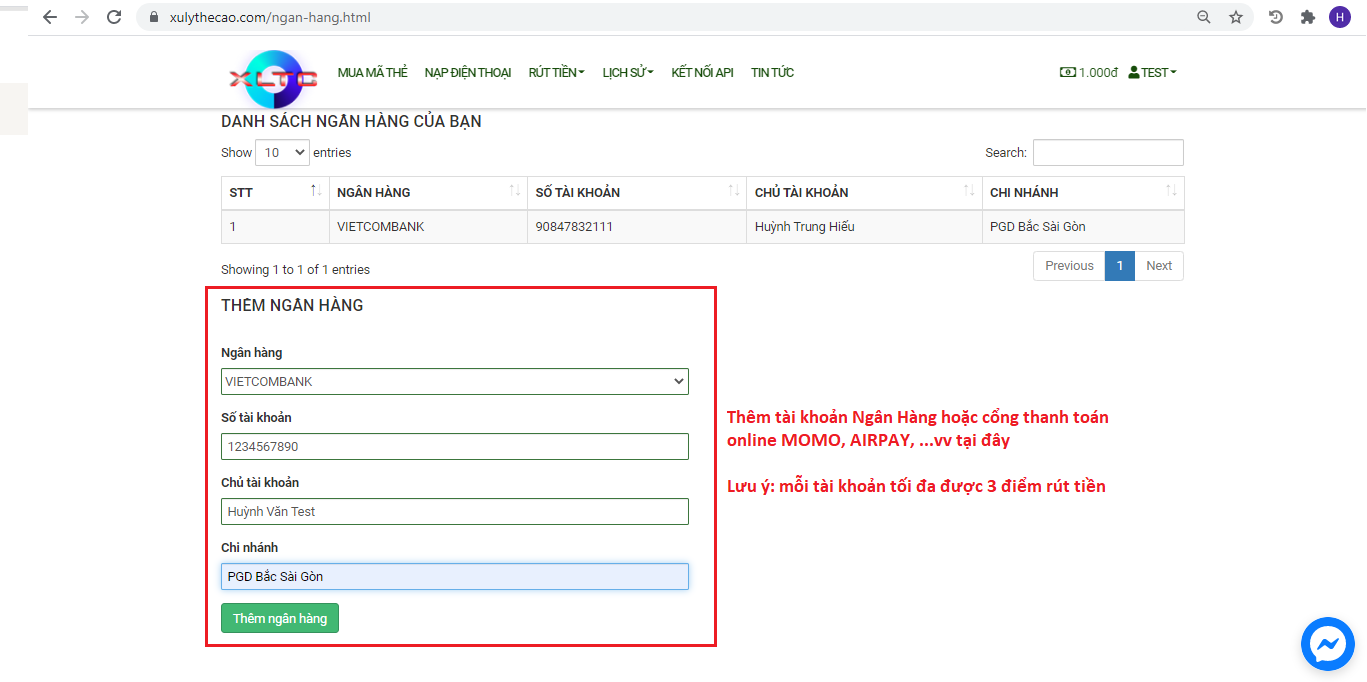Image resolution: width=1367 pixels, height=682 pixels.
Task: Click the Showing 1 to 1 of 1 entries text
Action: click(x=295, y=270)
